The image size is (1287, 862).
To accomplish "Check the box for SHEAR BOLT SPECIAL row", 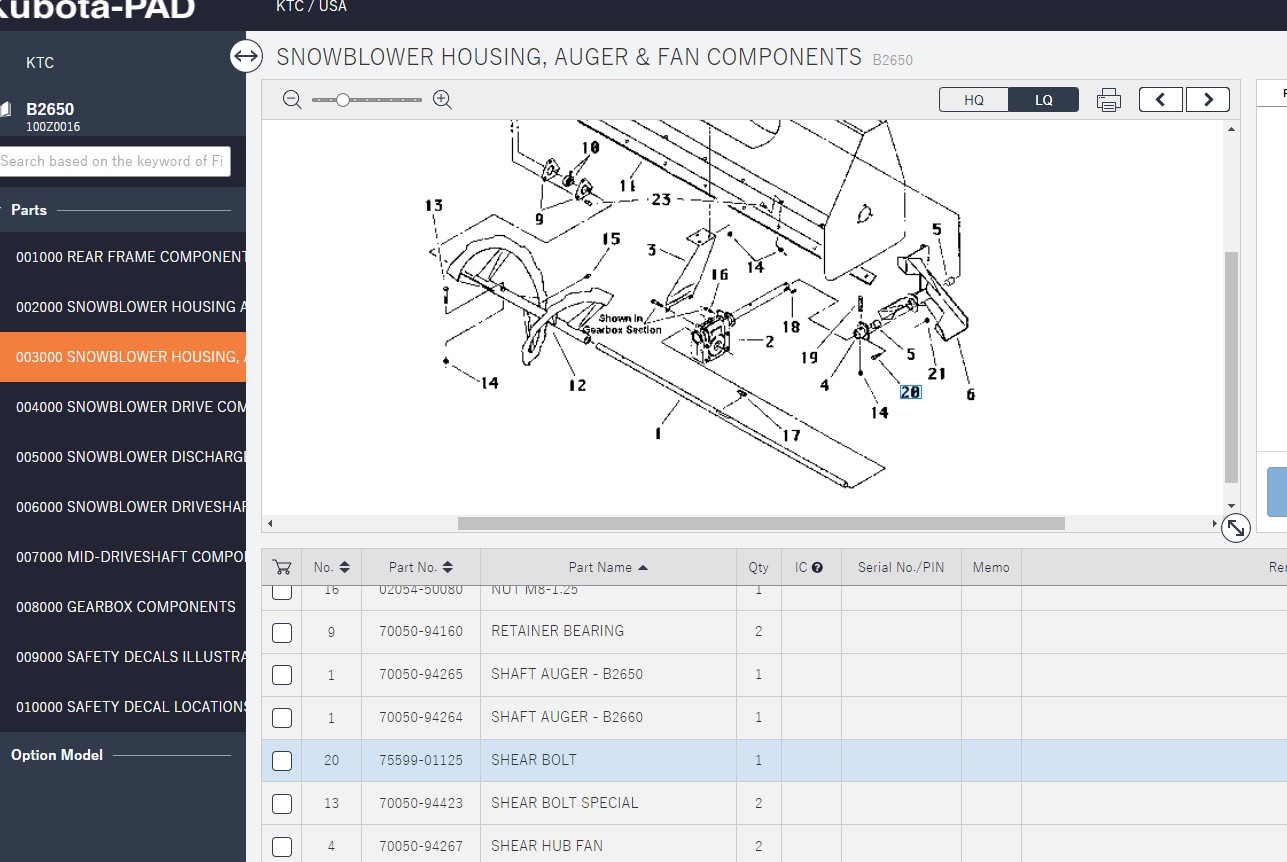I will point(282,804).
